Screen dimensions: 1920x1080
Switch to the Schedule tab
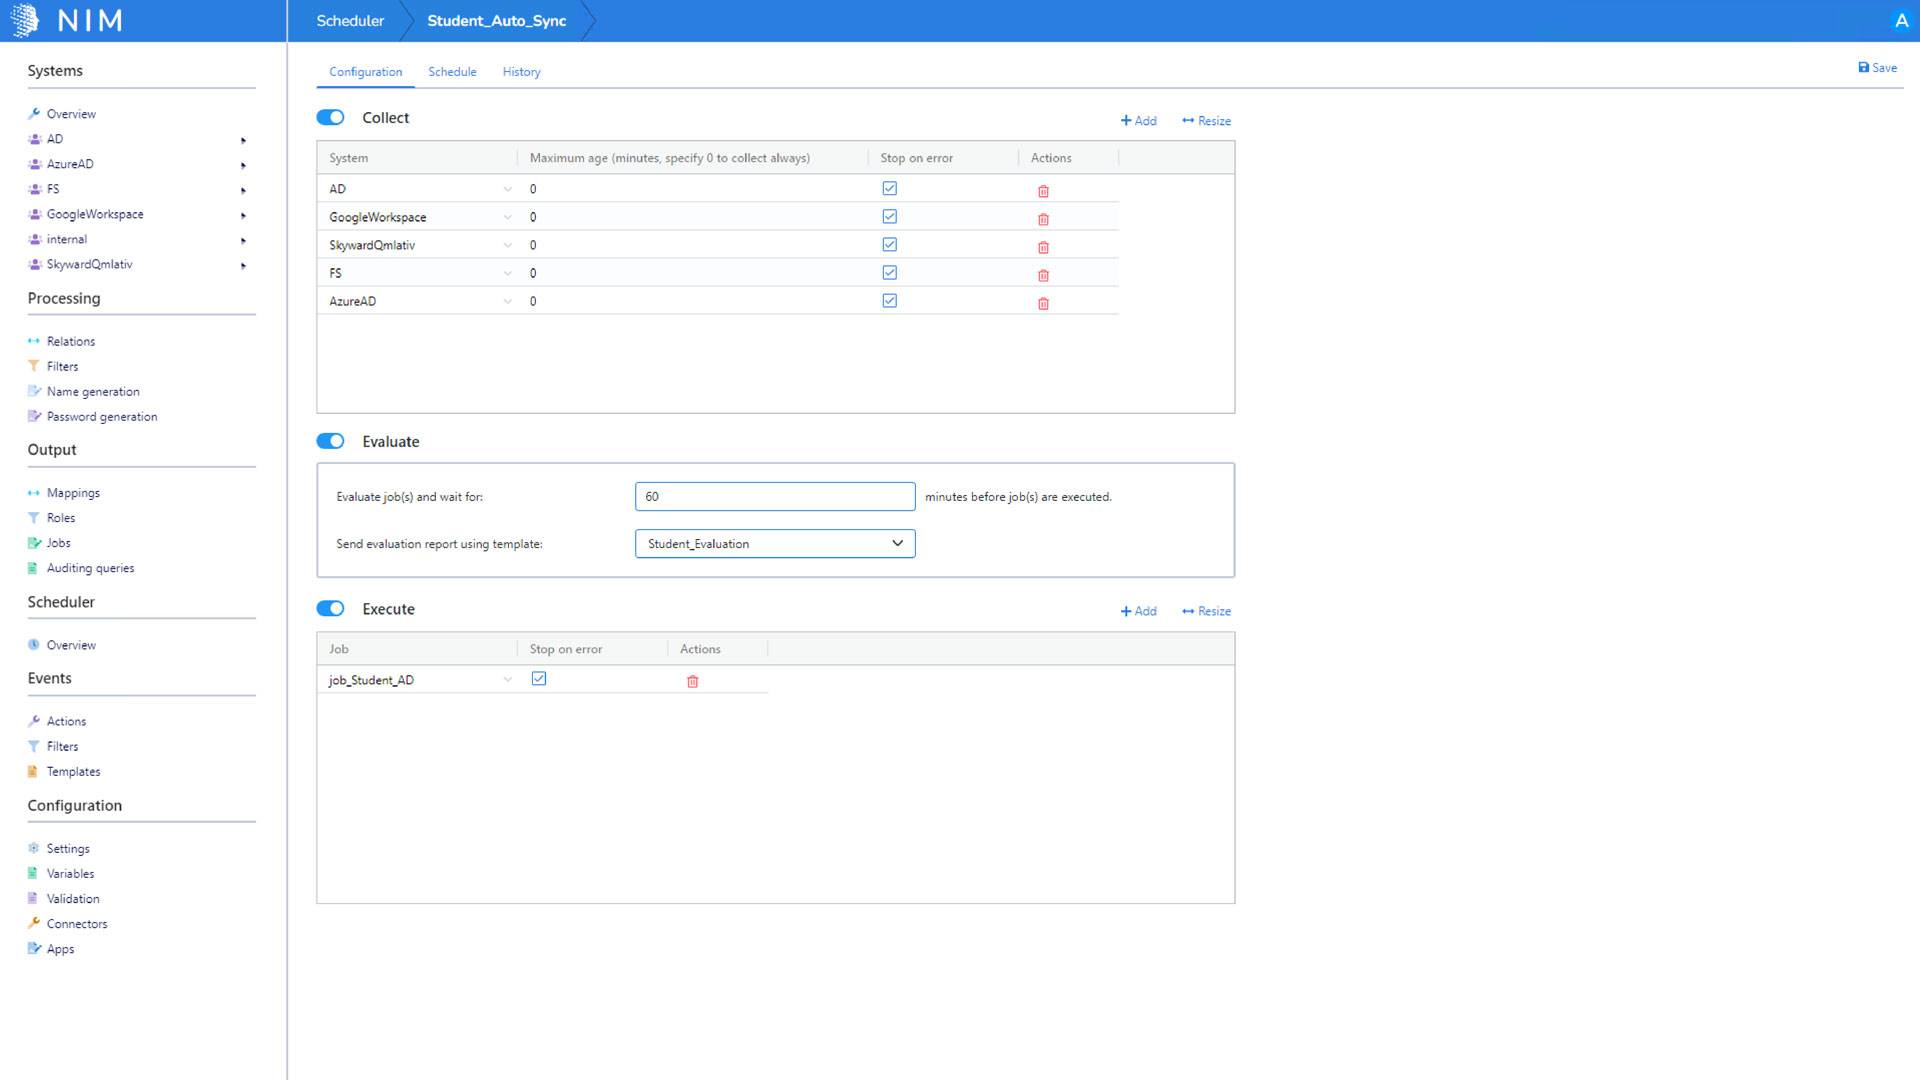pos(452,72)
